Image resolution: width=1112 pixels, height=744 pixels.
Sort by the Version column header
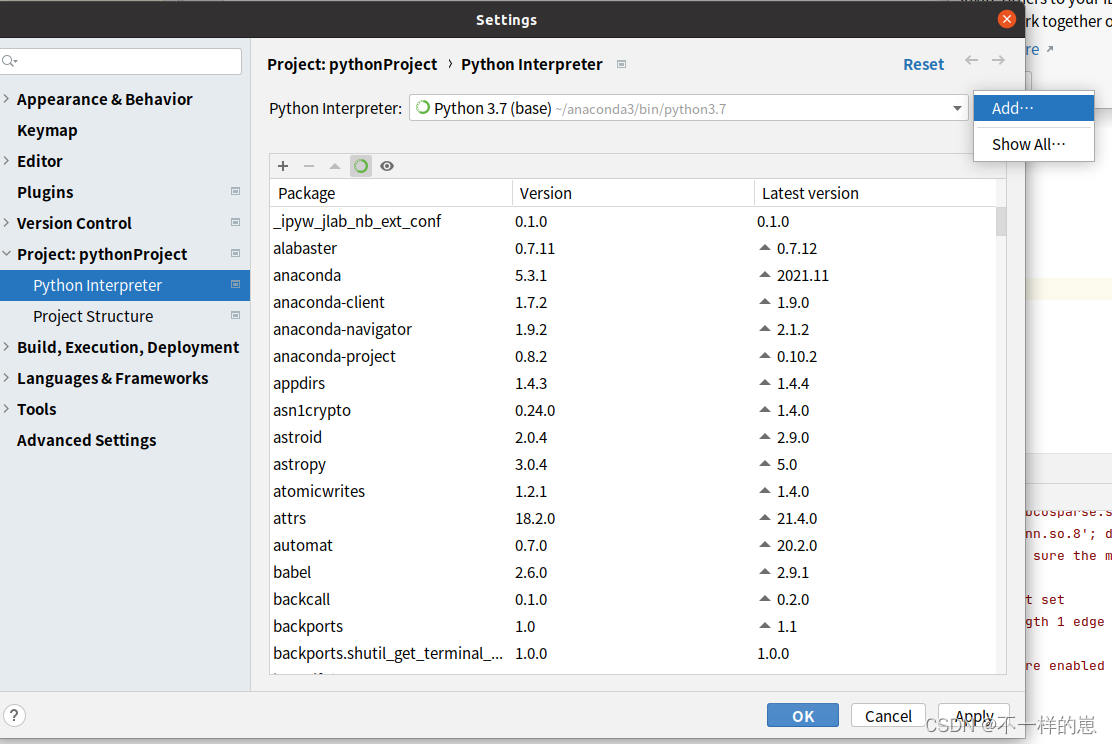(633, 193)
